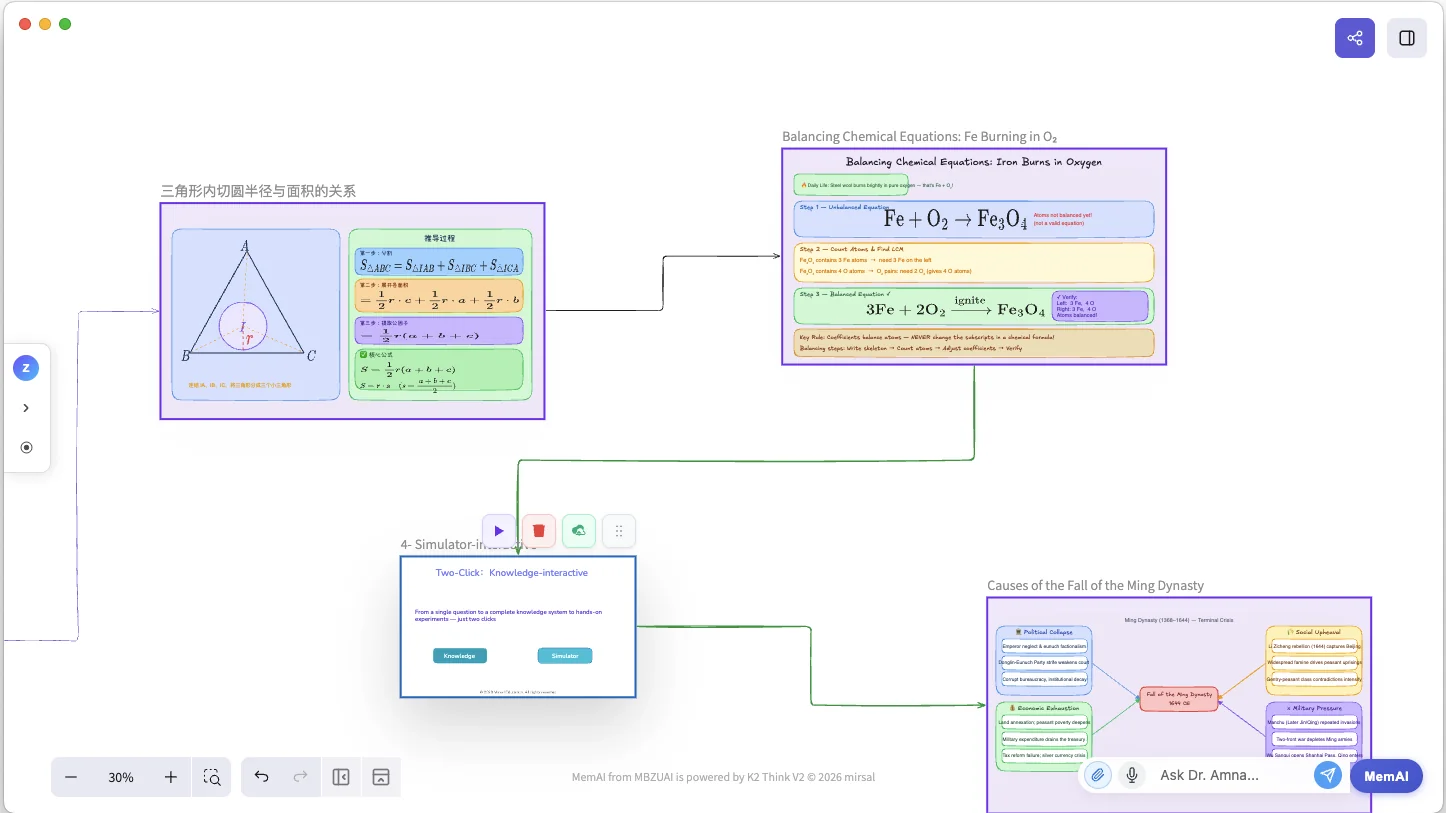Click the record target icon in left panel
This screenshot has height=813, width=1446.
tap(26, 448)
